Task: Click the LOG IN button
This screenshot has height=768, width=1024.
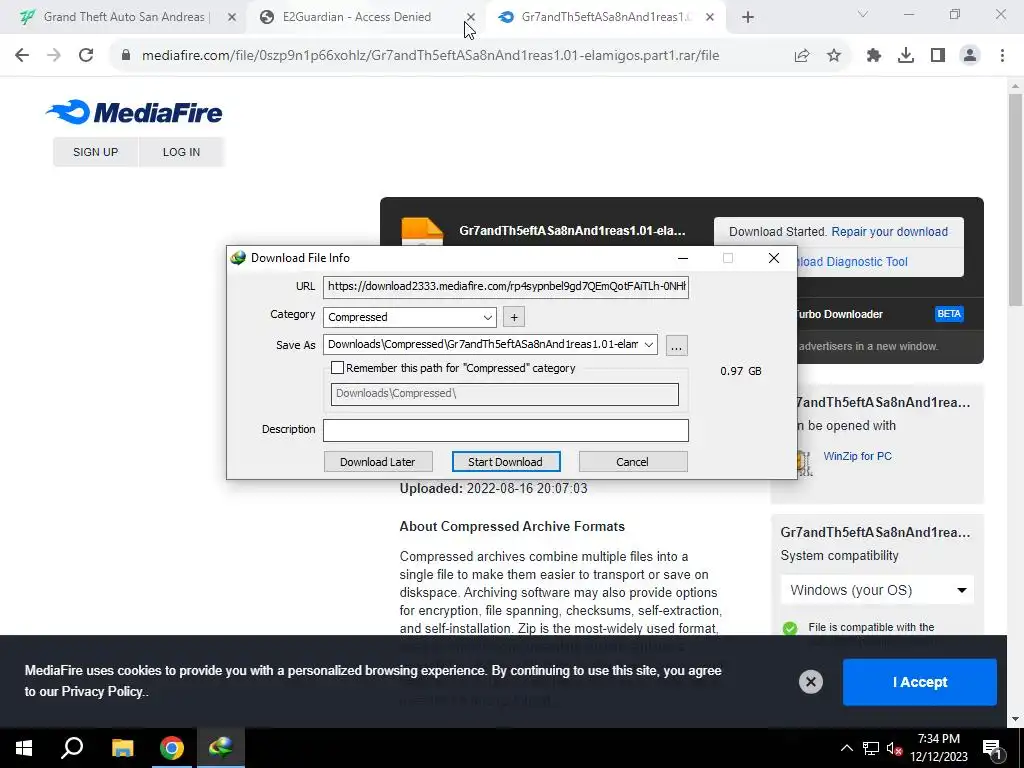Action: [x=181, y=152]
